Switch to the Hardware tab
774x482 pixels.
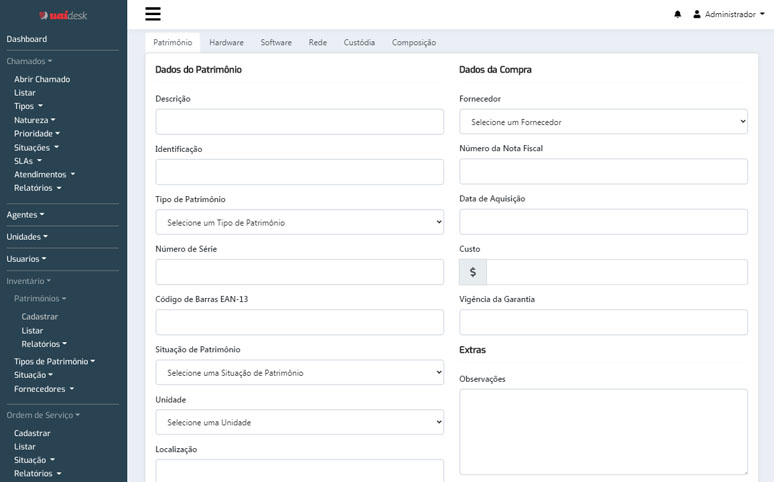(226, 43)
